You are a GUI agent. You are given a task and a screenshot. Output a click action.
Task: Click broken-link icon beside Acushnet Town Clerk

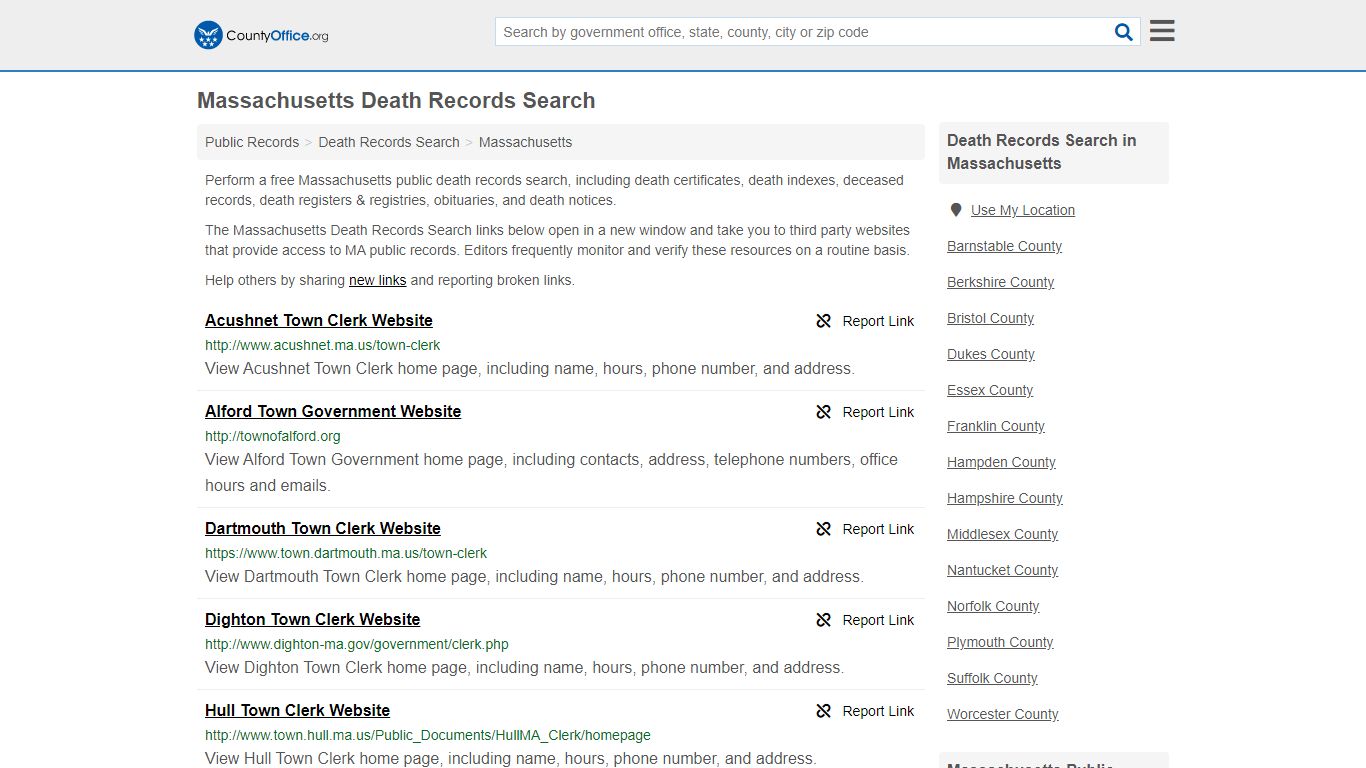pyautogui.click(x=824, y=321)
